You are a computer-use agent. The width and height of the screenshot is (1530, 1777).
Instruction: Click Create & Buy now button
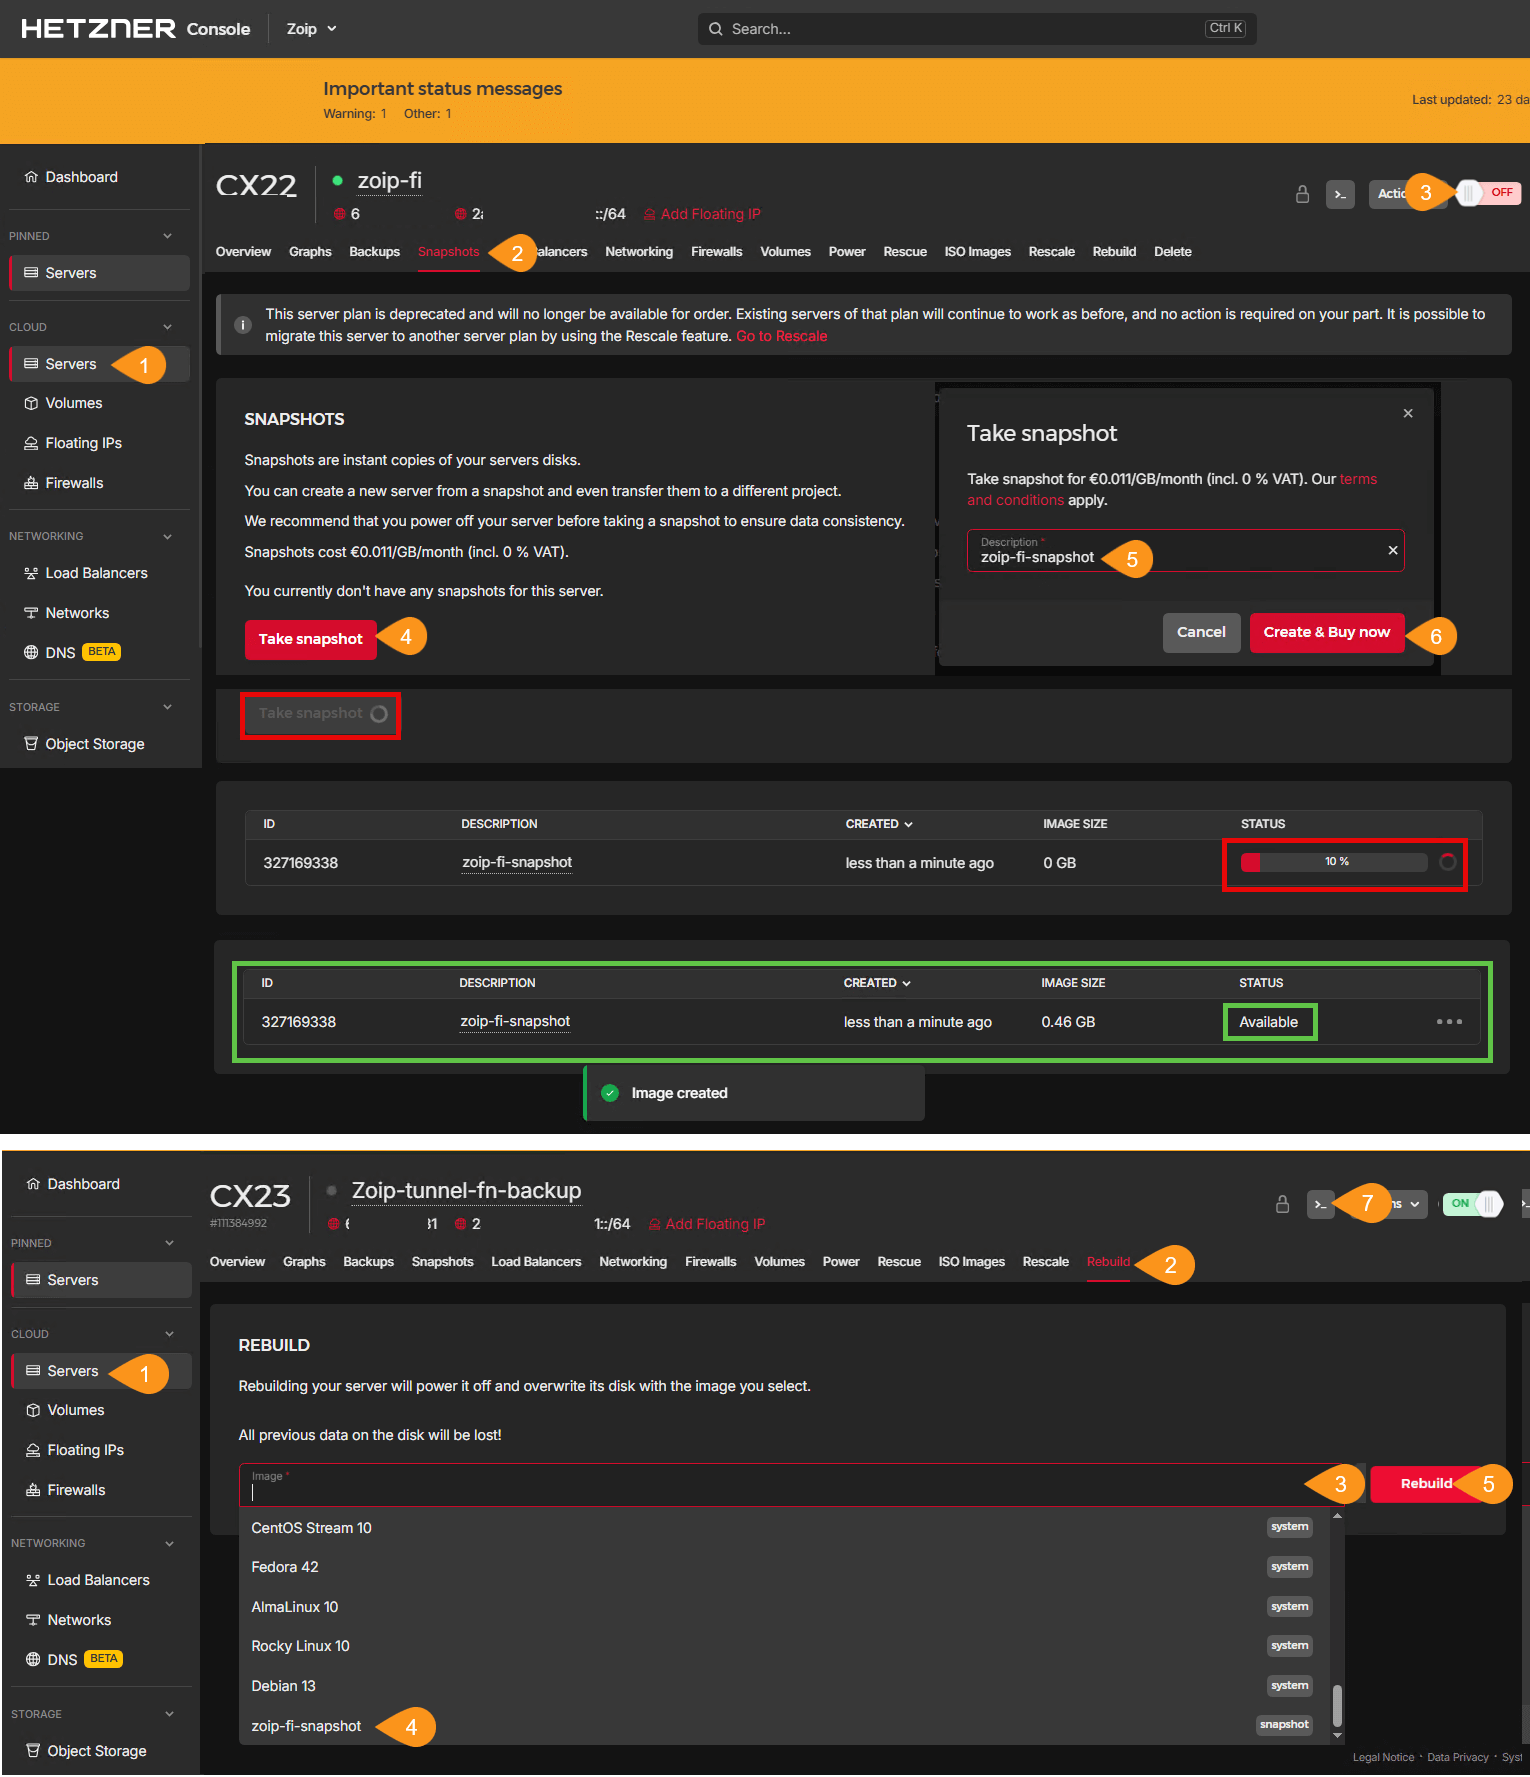[x=1326, y=632]
